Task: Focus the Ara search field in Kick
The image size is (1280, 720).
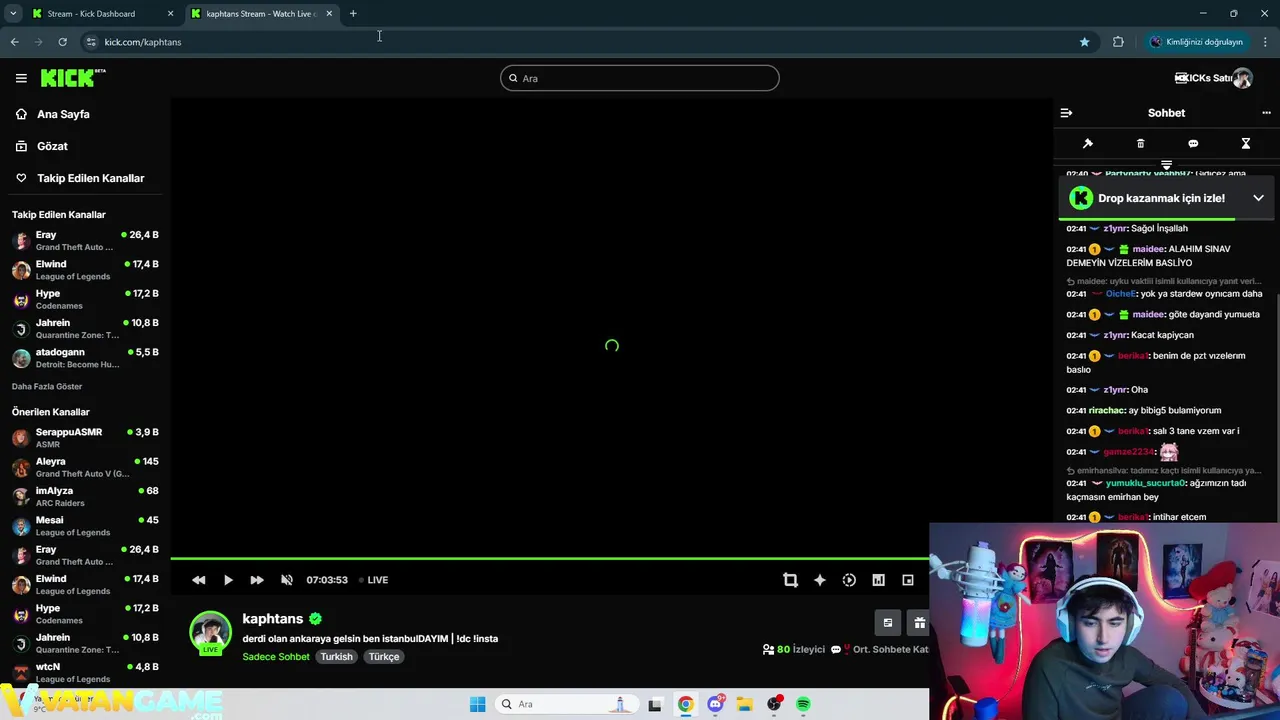Action: click(x=640, y=78)
